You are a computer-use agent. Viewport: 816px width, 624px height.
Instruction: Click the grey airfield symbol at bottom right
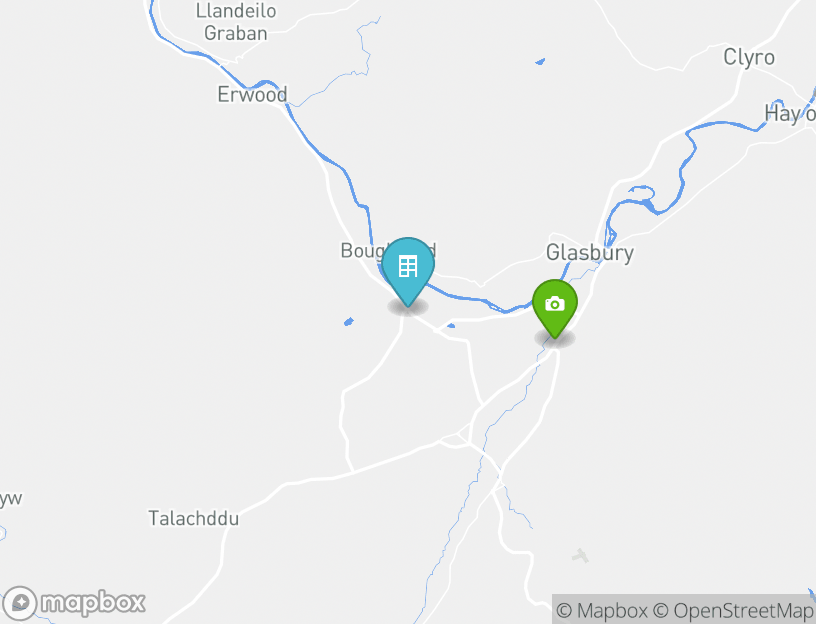(580, 556)
